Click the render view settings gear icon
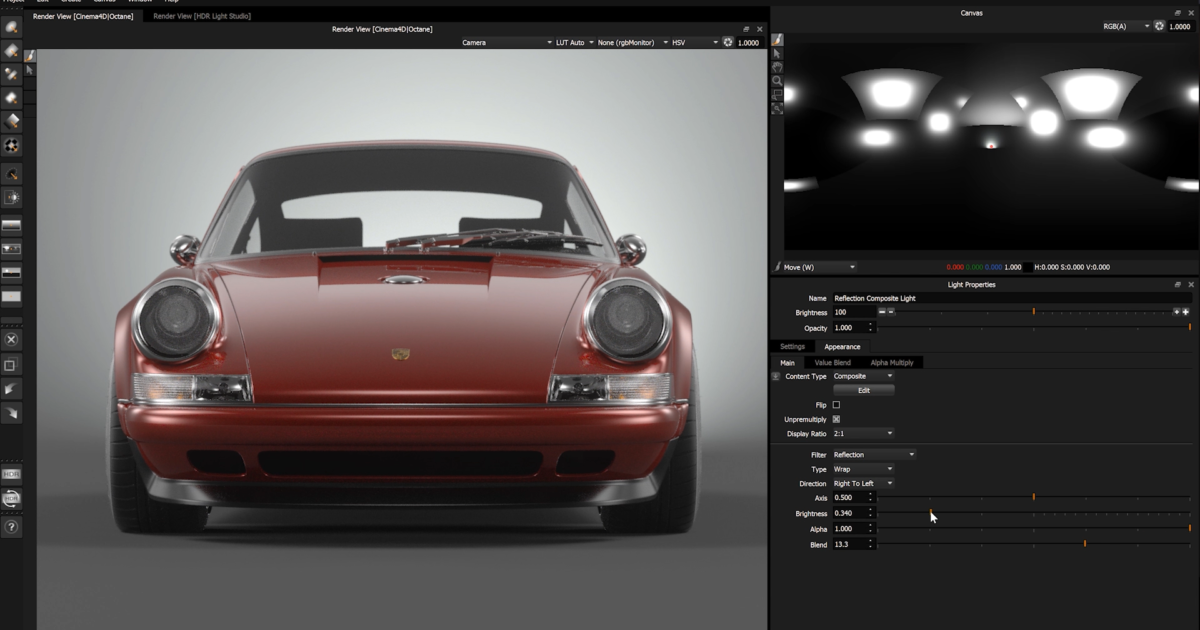Viewport: 1200px width, 630px height. pyautogui.click(x=728, y=42)
